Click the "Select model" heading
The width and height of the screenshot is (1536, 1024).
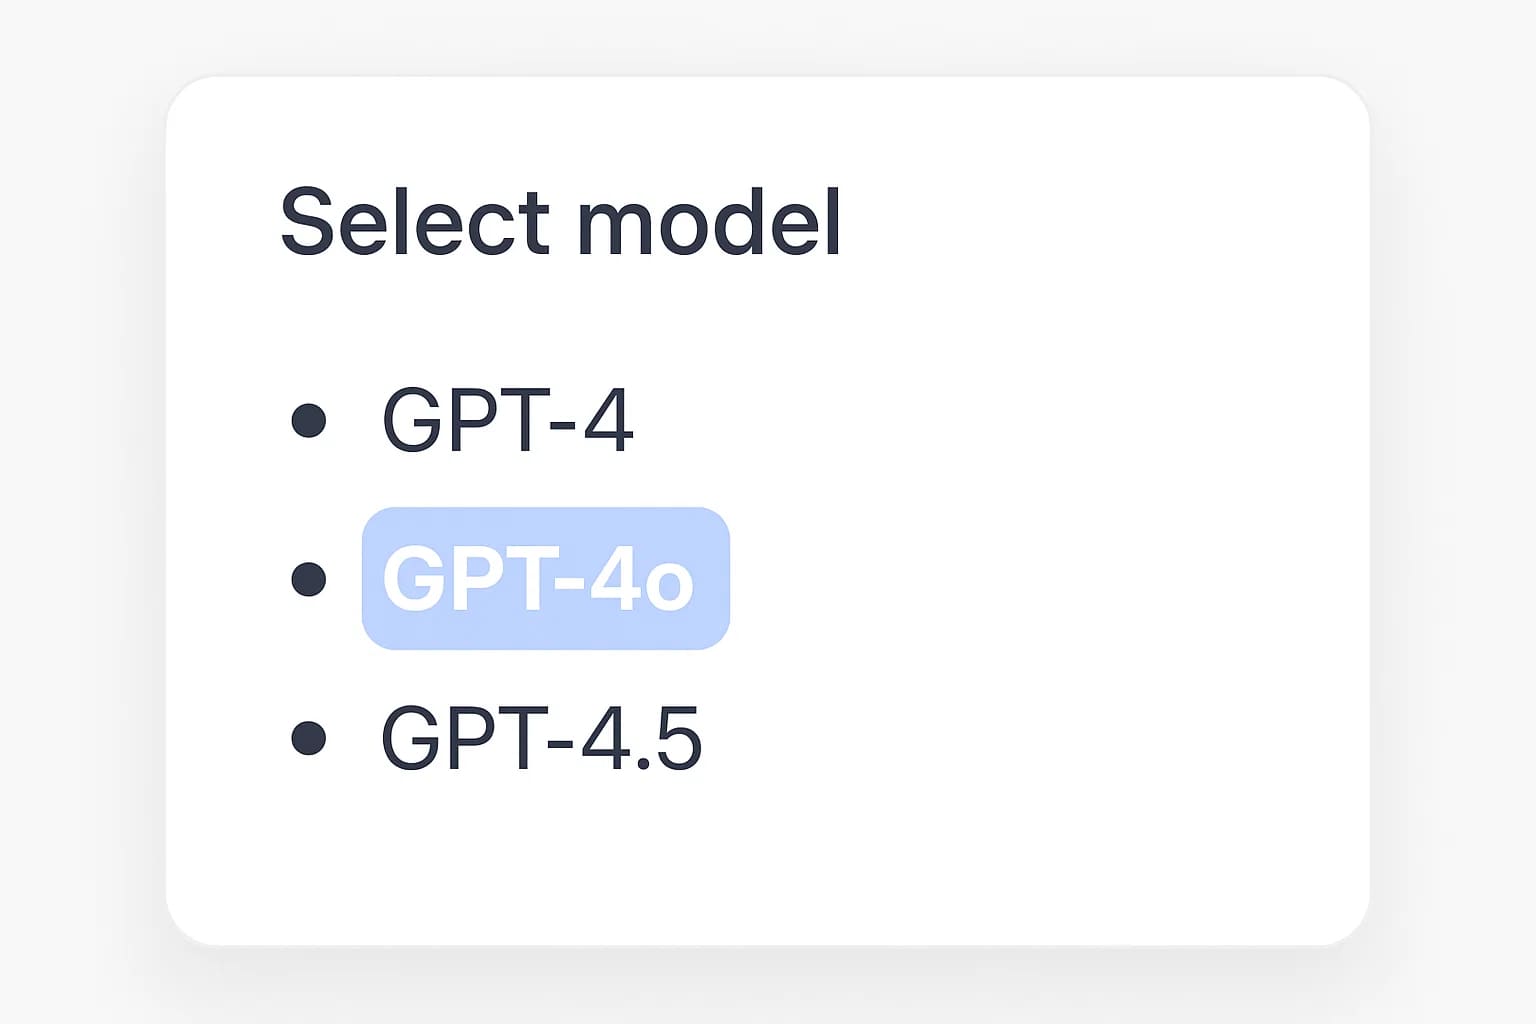point(560,222)
